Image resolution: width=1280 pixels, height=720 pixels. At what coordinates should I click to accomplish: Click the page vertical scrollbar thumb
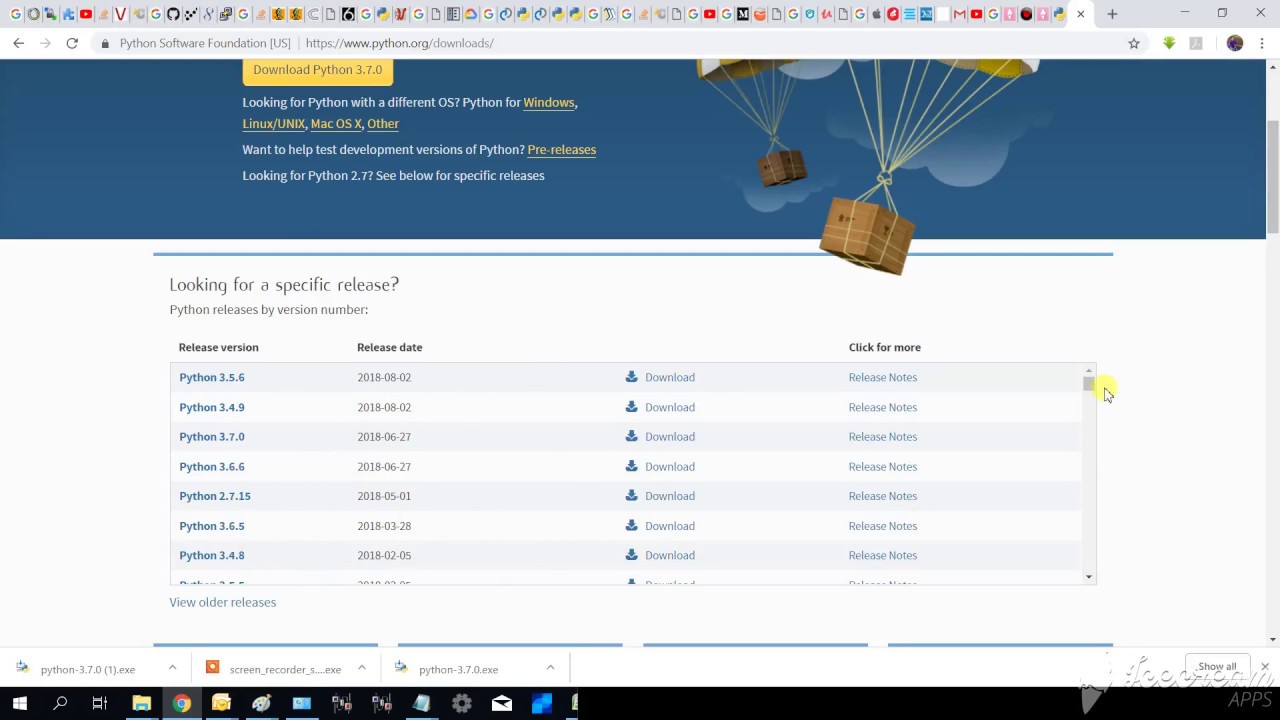(x=1273, y=176)
